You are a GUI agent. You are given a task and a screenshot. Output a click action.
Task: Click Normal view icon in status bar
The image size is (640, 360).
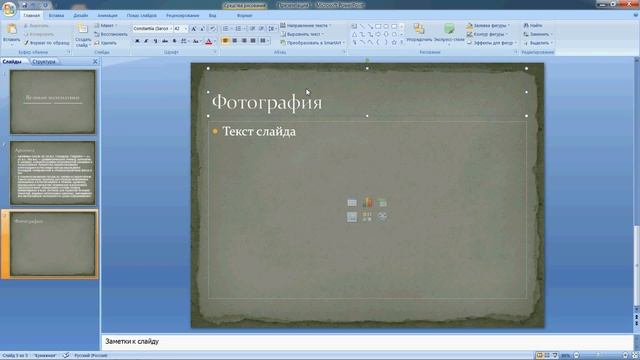539,356
